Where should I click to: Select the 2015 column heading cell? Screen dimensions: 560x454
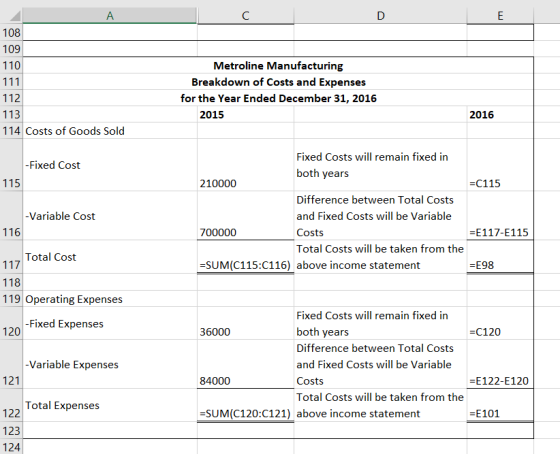coord(245,115)
